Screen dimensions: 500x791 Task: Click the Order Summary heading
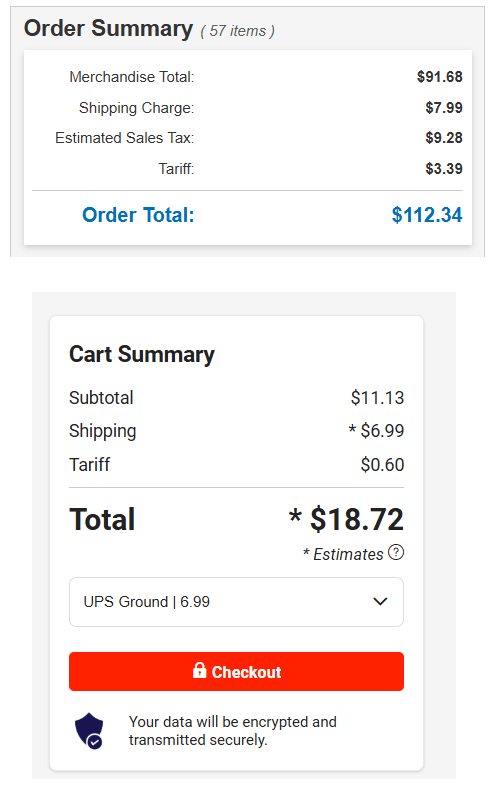point(108,28)
